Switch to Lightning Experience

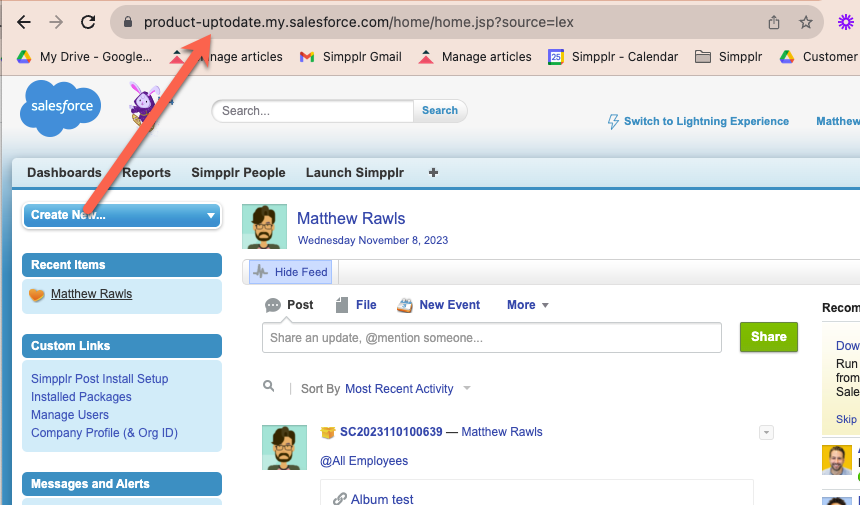[698, 121]
